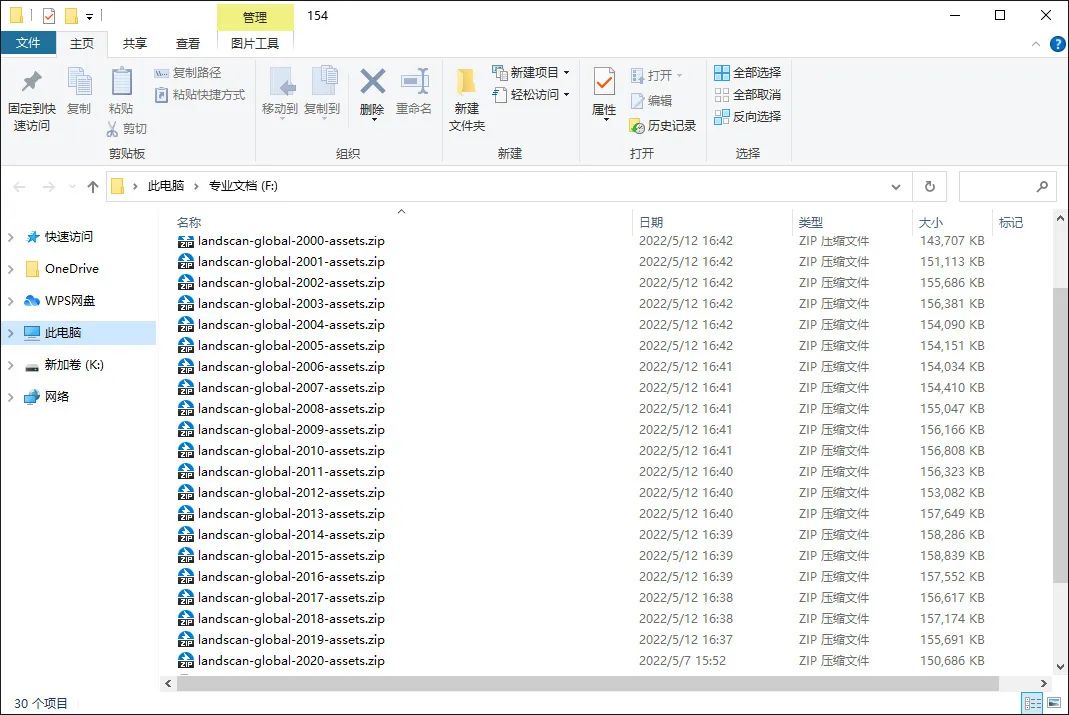
Task: Expand the This PC (此电脑) tree node
Action: pyautogui.click(x=10, y=333)
